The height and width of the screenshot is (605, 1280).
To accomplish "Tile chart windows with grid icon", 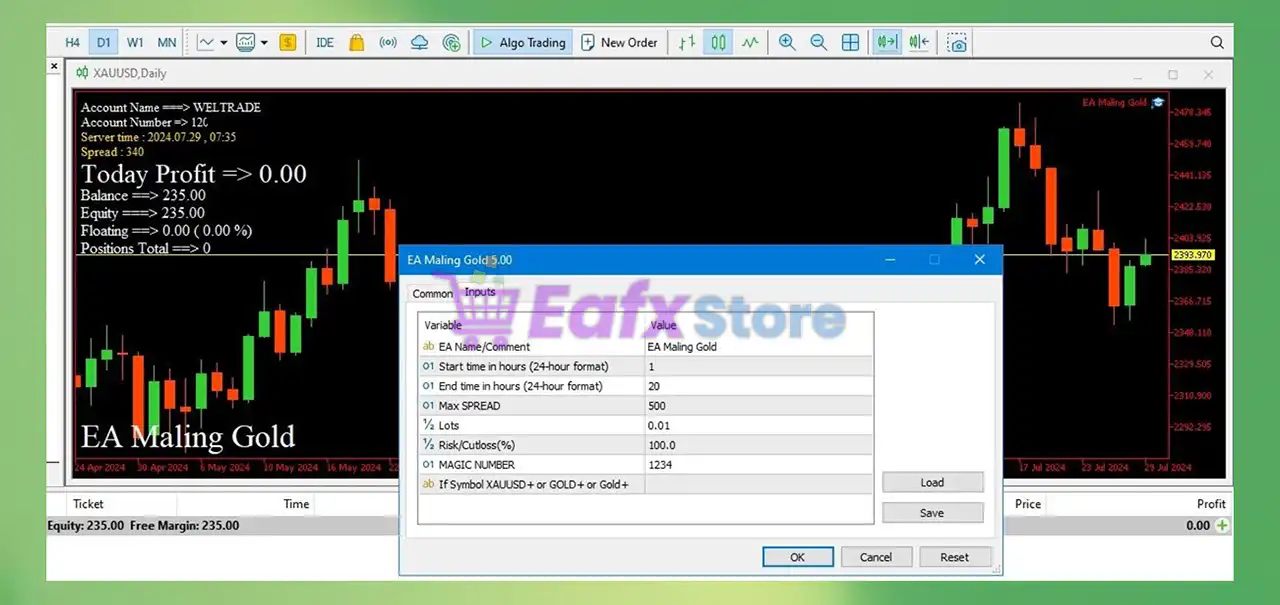I will 850,43.
